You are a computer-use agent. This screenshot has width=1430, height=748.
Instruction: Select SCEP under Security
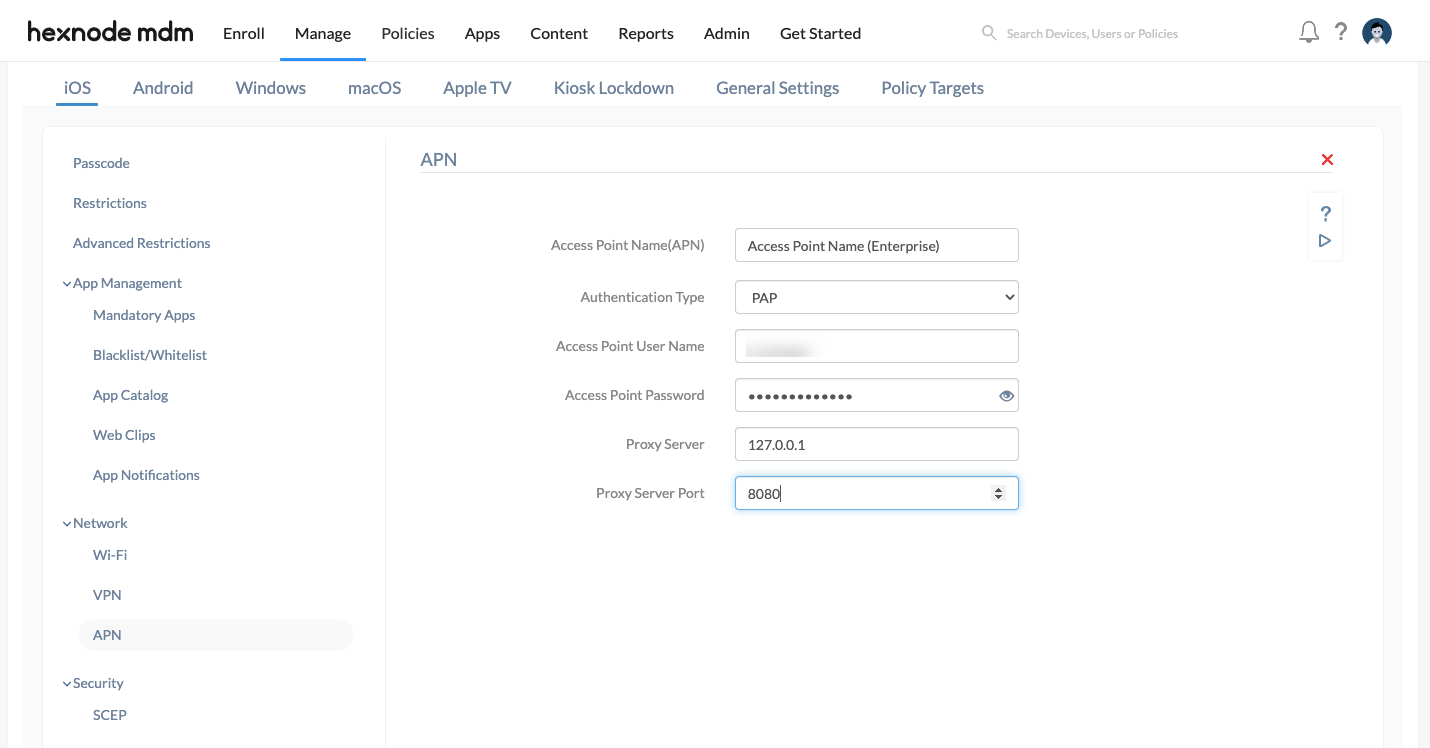point(110,715)
